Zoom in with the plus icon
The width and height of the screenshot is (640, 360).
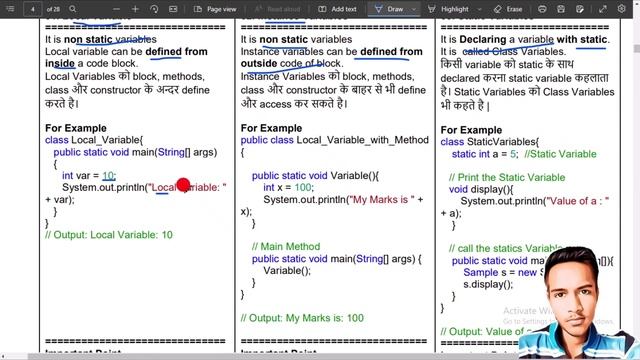[x=135, y=9]
